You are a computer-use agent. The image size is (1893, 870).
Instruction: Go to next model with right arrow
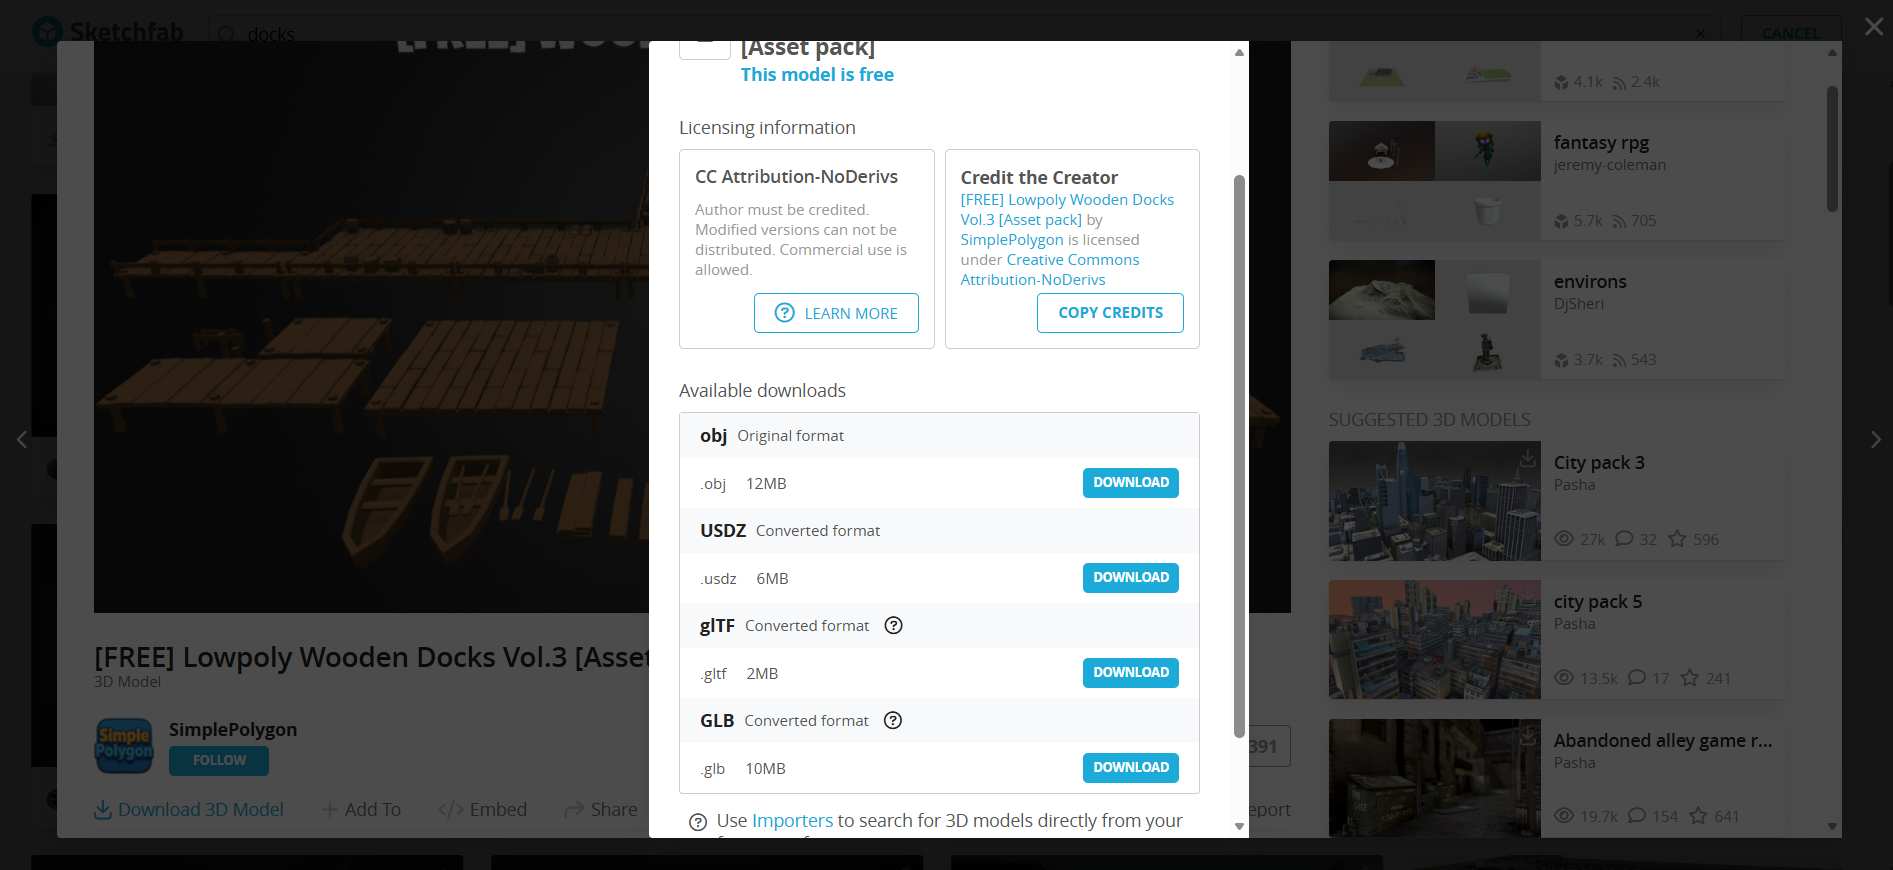pos(1875,439)
